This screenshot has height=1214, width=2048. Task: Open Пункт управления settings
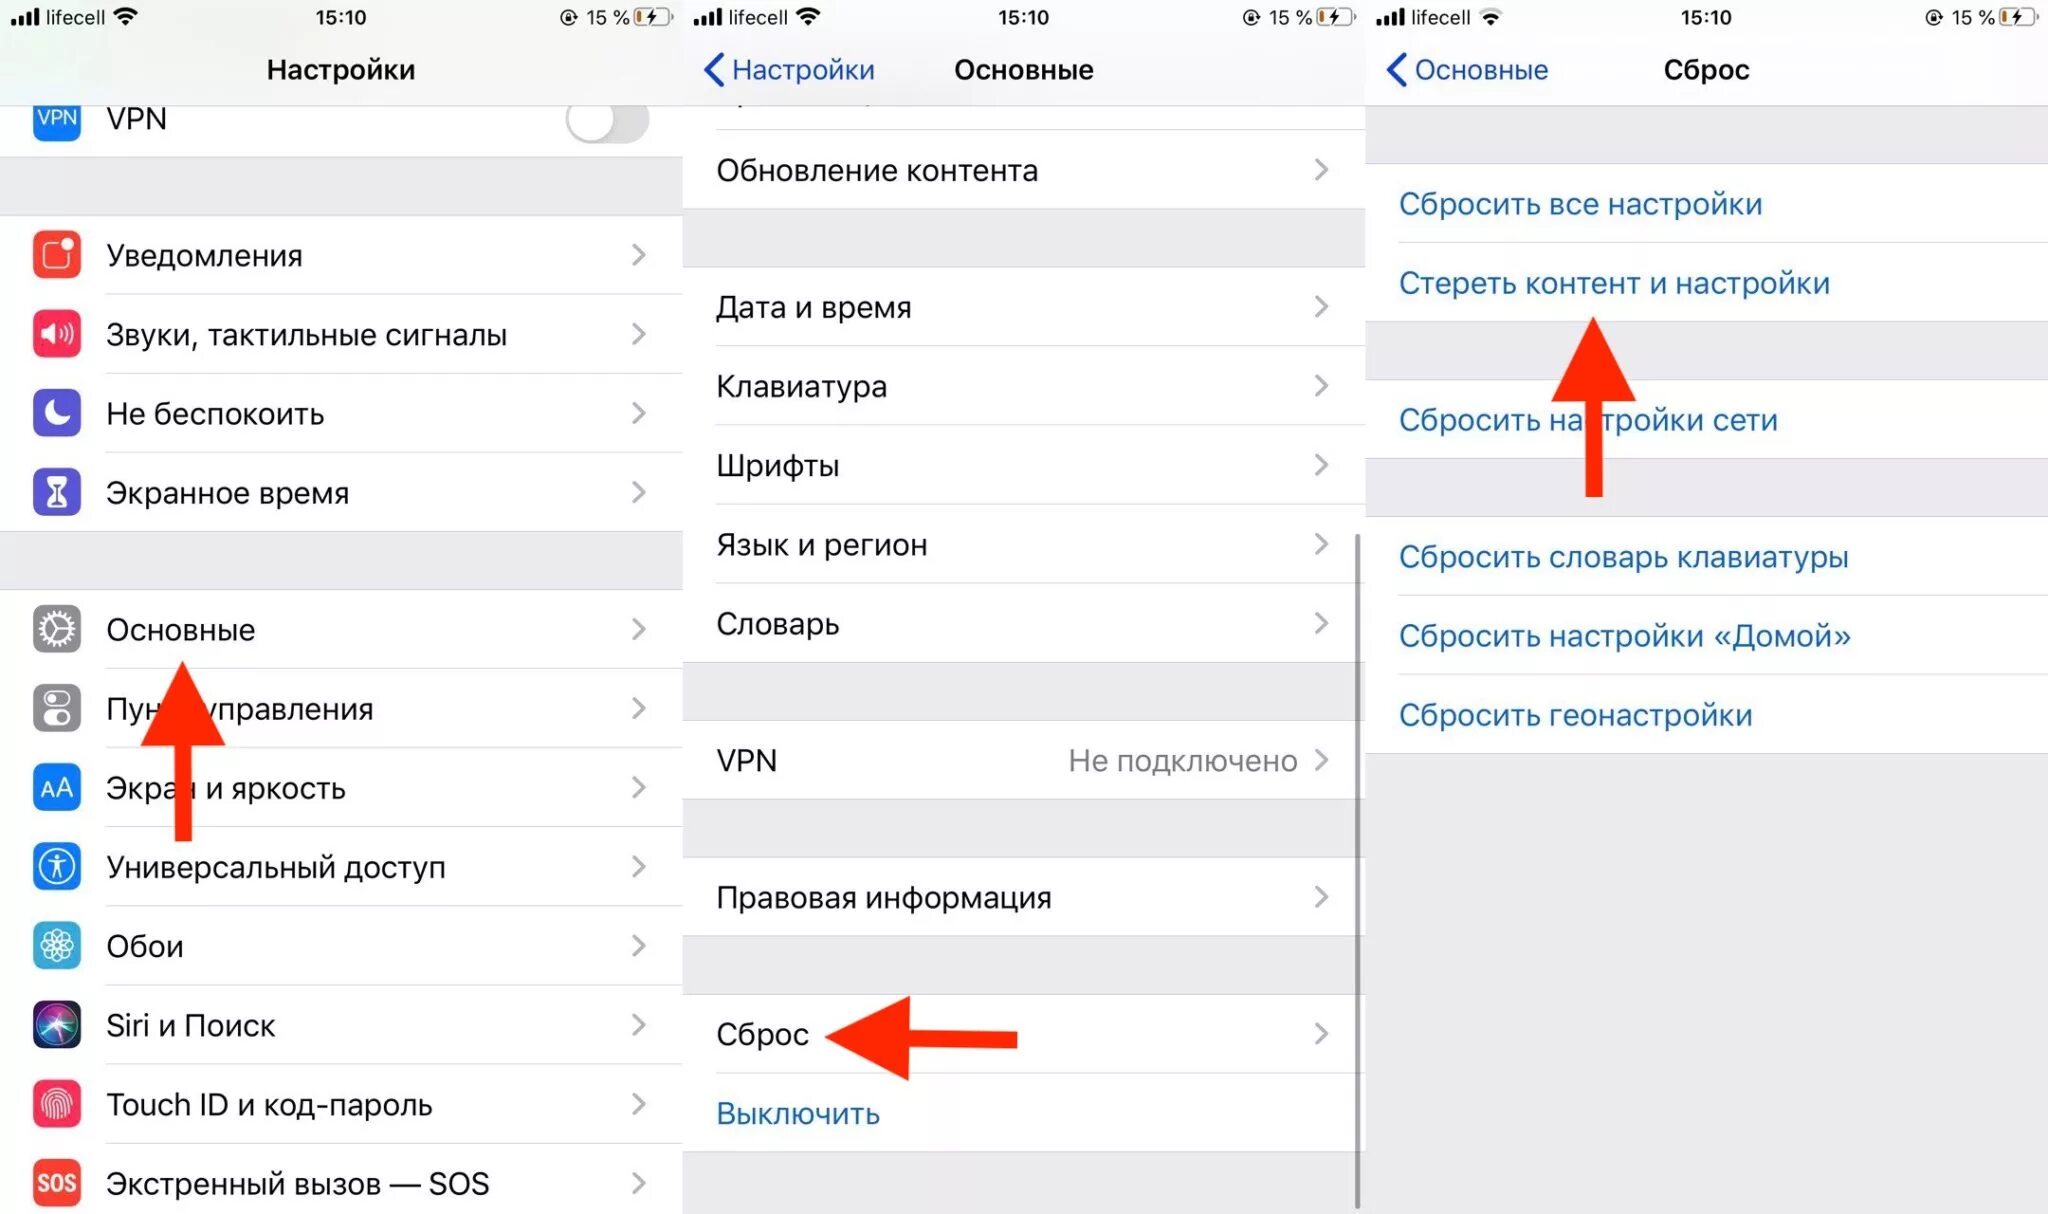tap(338, 708)
